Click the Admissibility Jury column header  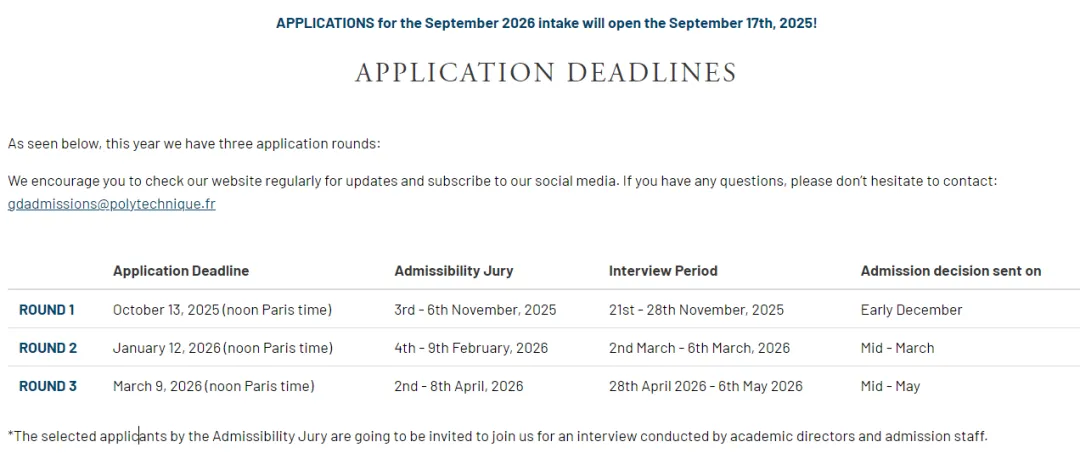(x=454, y=271)
